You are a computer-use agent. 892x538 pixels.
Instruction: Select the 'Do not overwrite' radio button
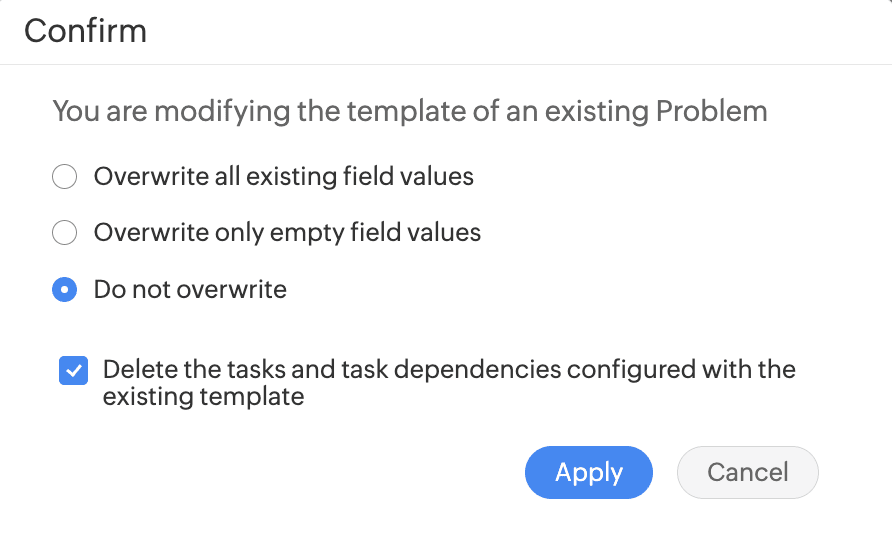64,290
